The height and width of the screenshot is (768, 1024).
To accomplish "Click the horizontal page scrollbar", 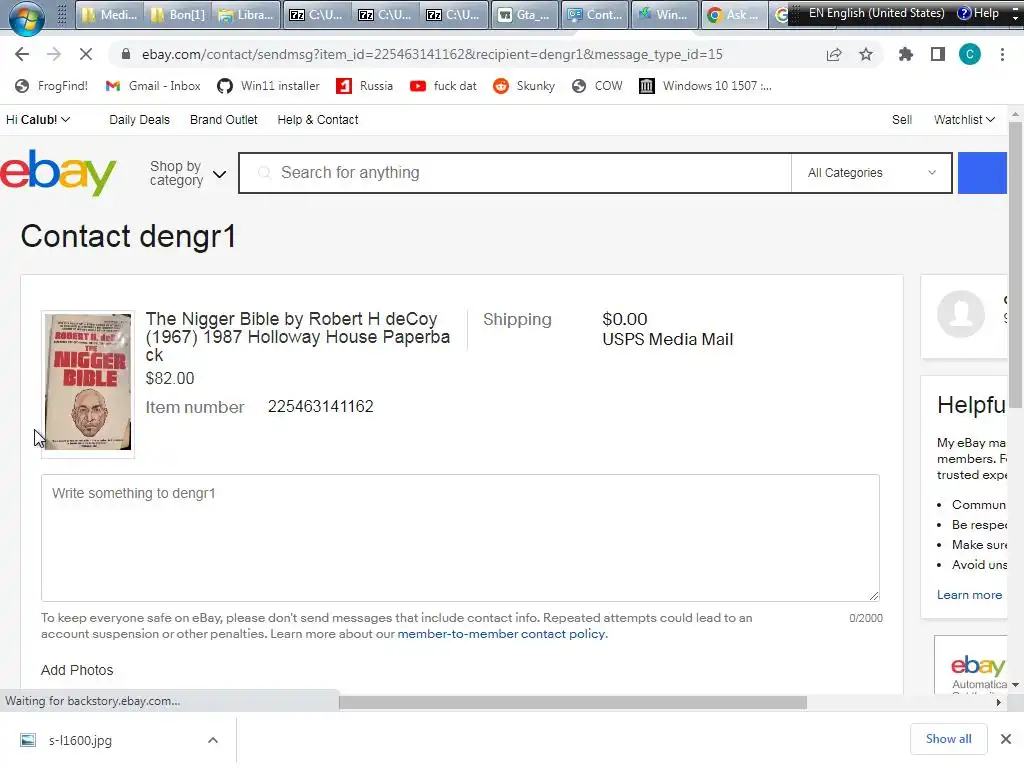I will 573,703.
